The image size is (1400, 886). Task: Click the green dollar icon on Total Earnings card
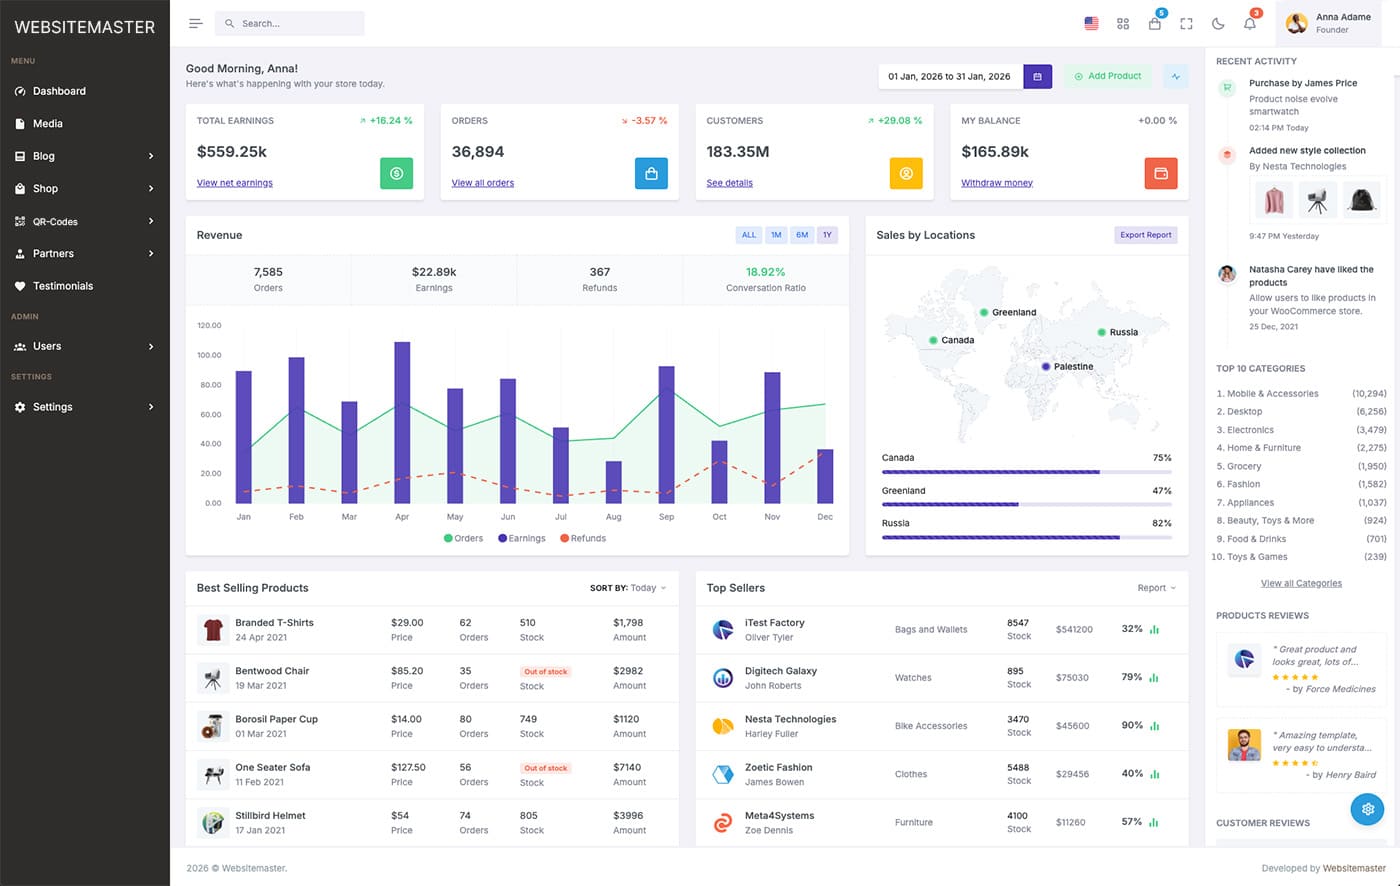point(396,173)
